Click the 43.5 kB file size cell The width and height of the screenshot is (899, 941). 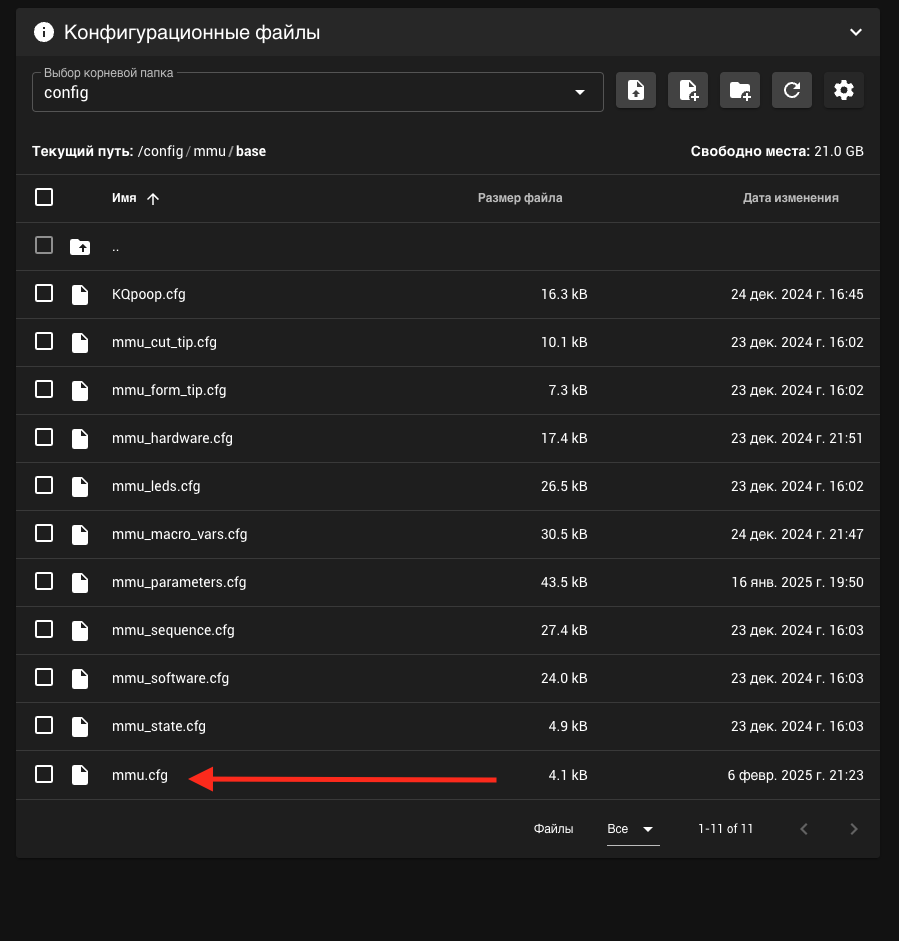(x=564, y=583)
